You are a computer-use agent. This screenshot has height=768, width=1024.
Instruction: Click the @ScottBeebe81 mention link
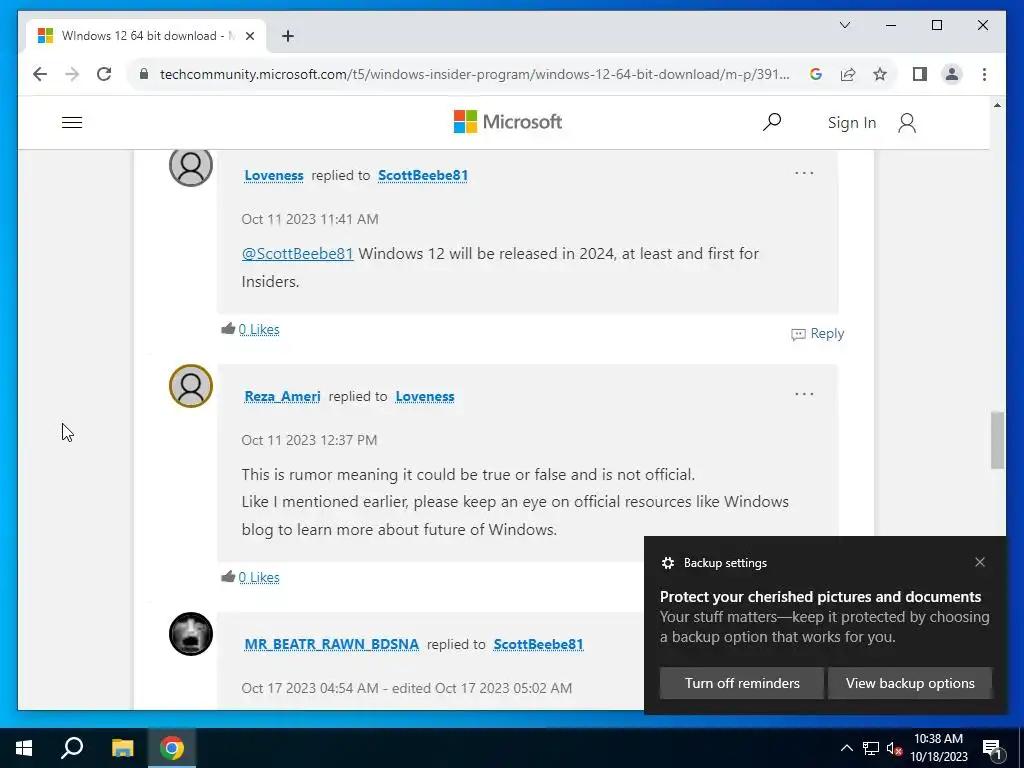click(x=297, y=253)
